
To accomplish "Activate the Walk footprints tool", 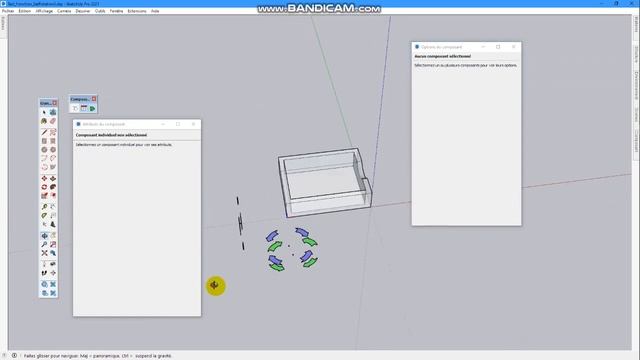I will (x=44, y=273).
